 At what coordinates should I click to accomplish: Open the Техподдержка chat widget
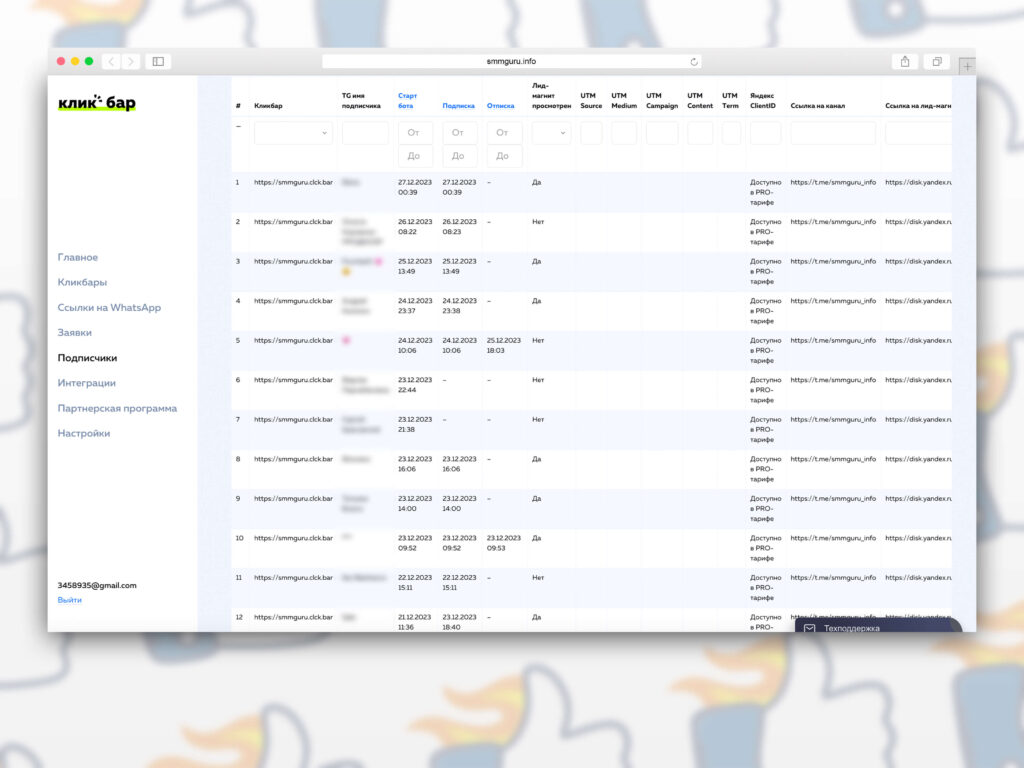(x=878, y=628)
